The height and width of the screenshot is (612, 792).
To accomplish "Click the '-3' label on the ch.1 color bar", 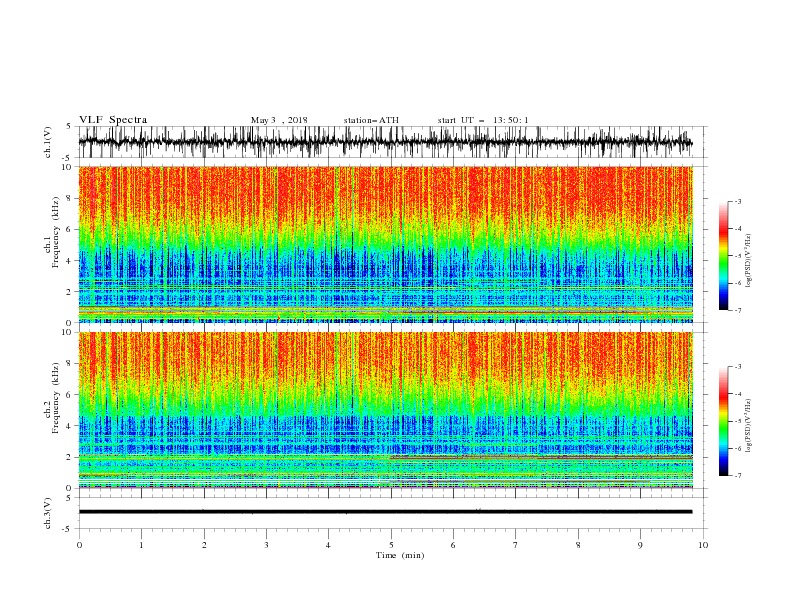I will [x=738, y=201].
